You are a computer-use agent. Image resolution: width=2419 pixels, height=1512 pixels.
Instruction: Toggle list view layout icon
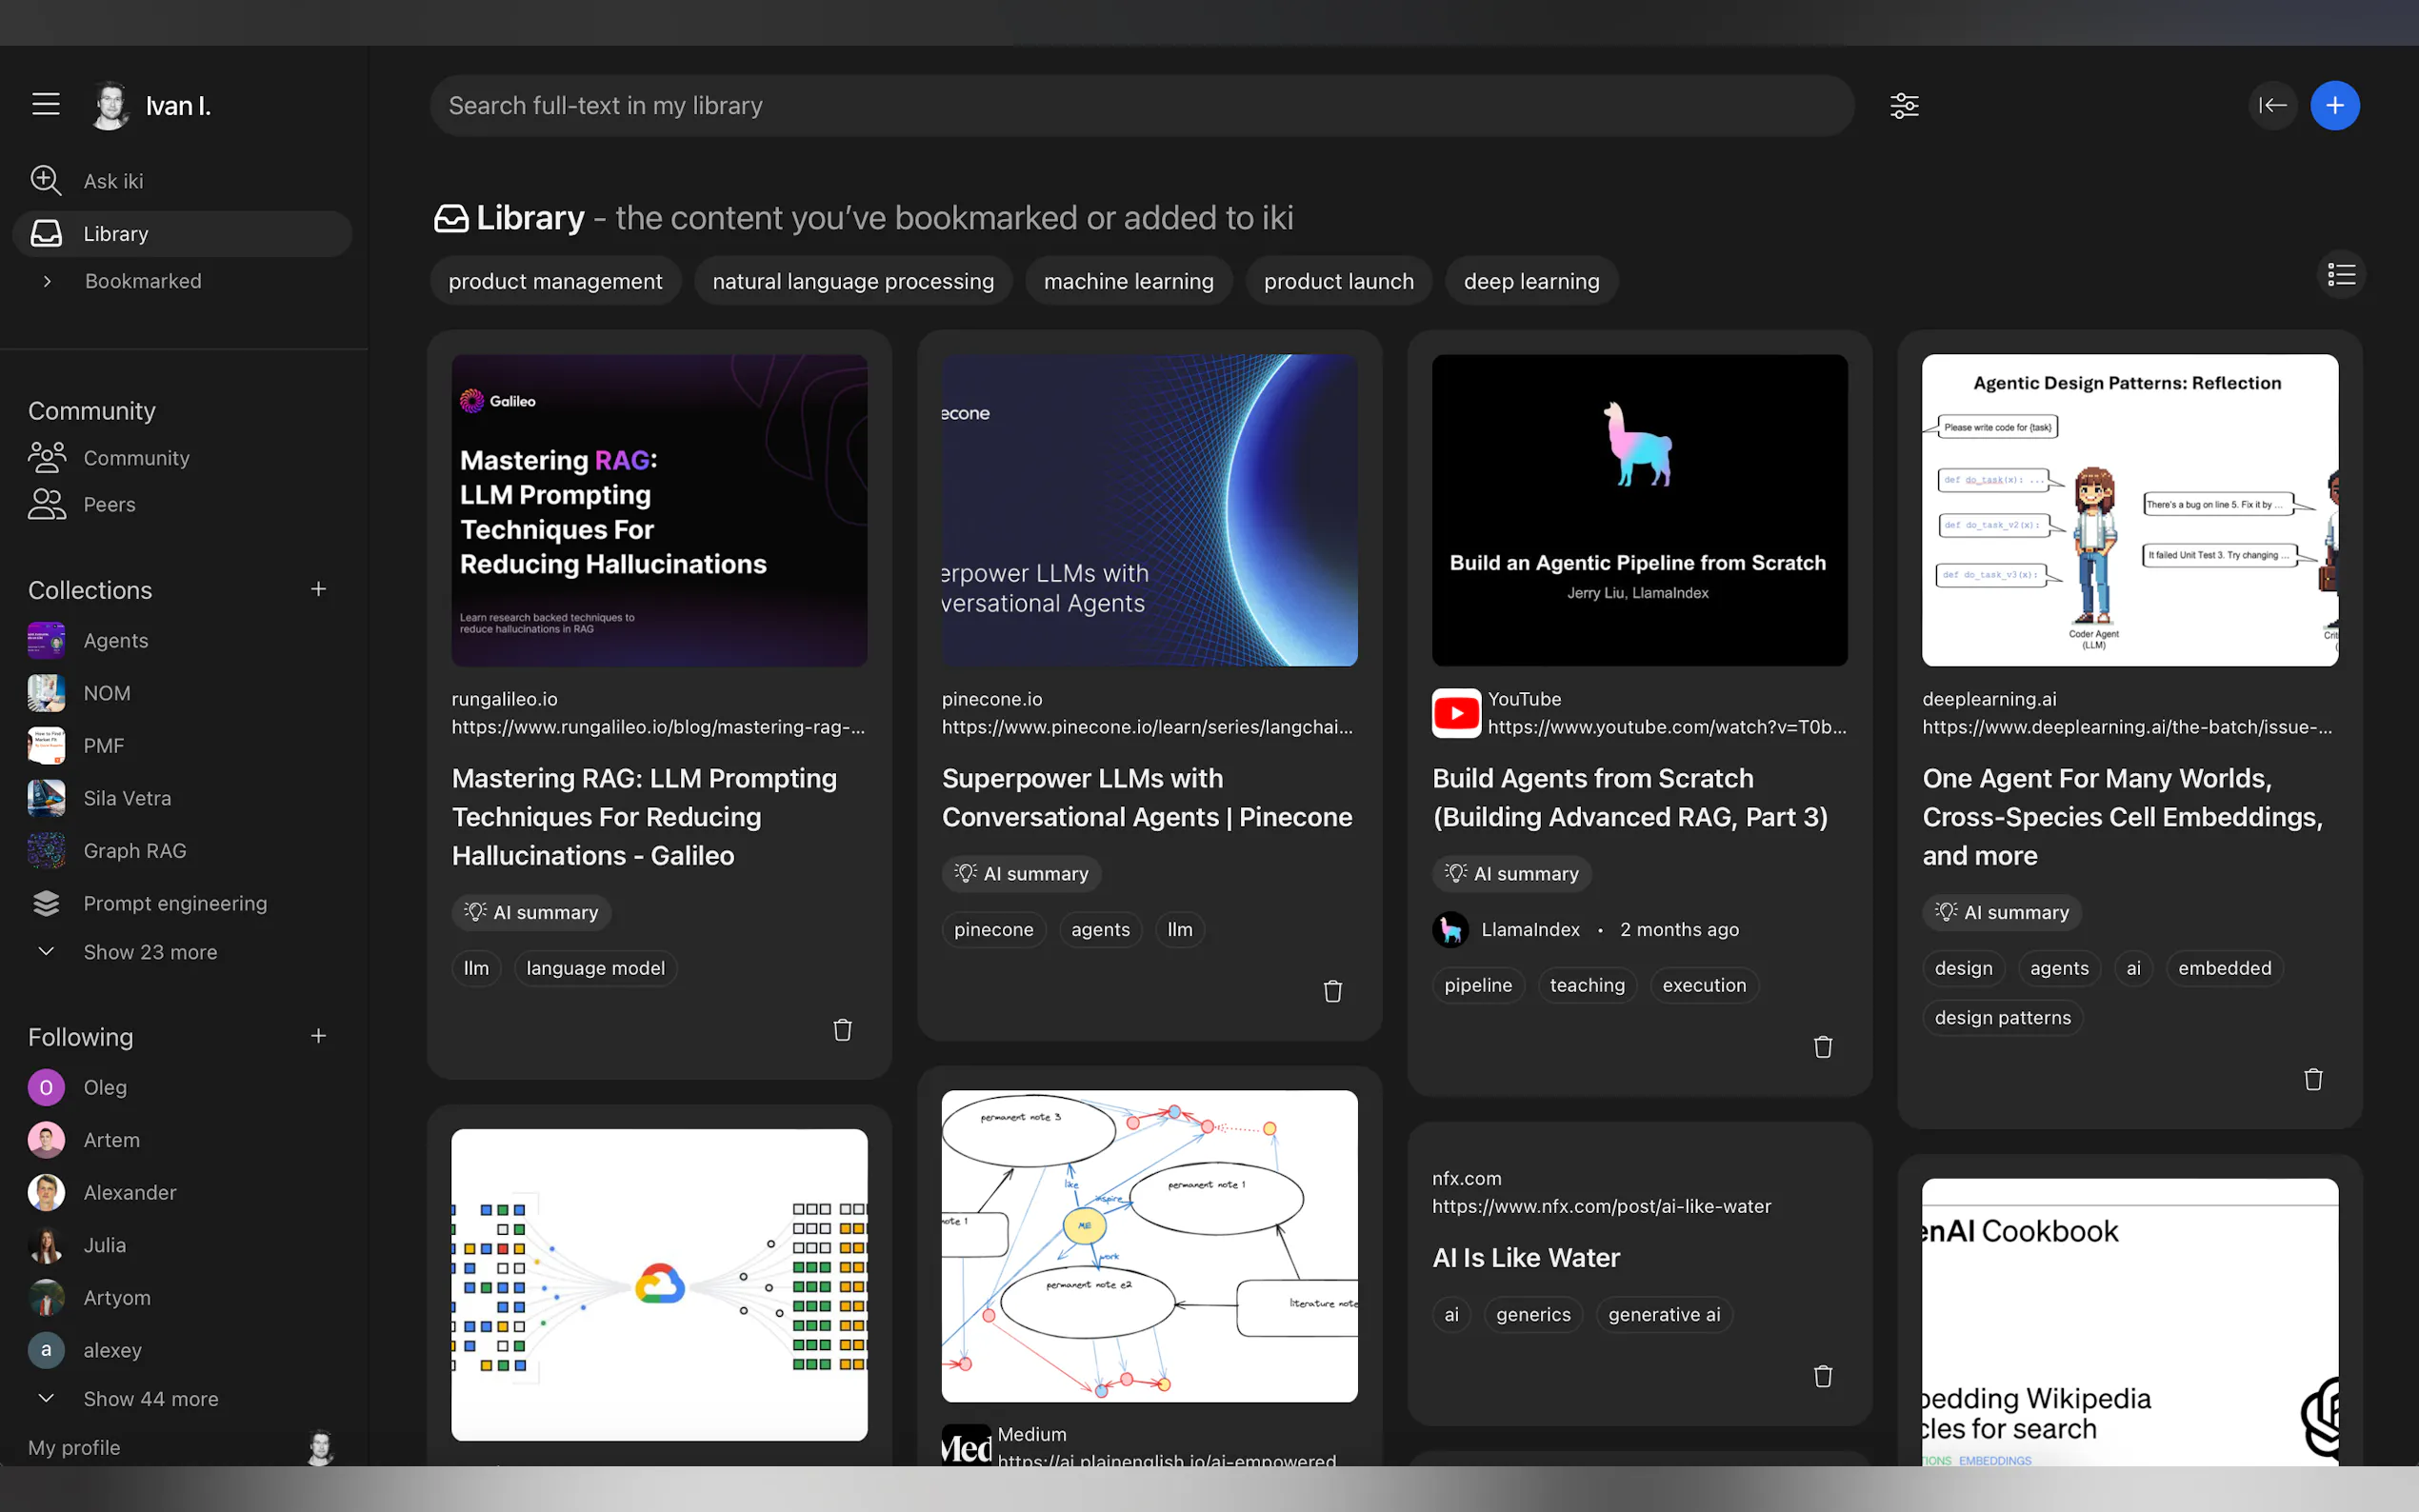(x=2341, y=275)
